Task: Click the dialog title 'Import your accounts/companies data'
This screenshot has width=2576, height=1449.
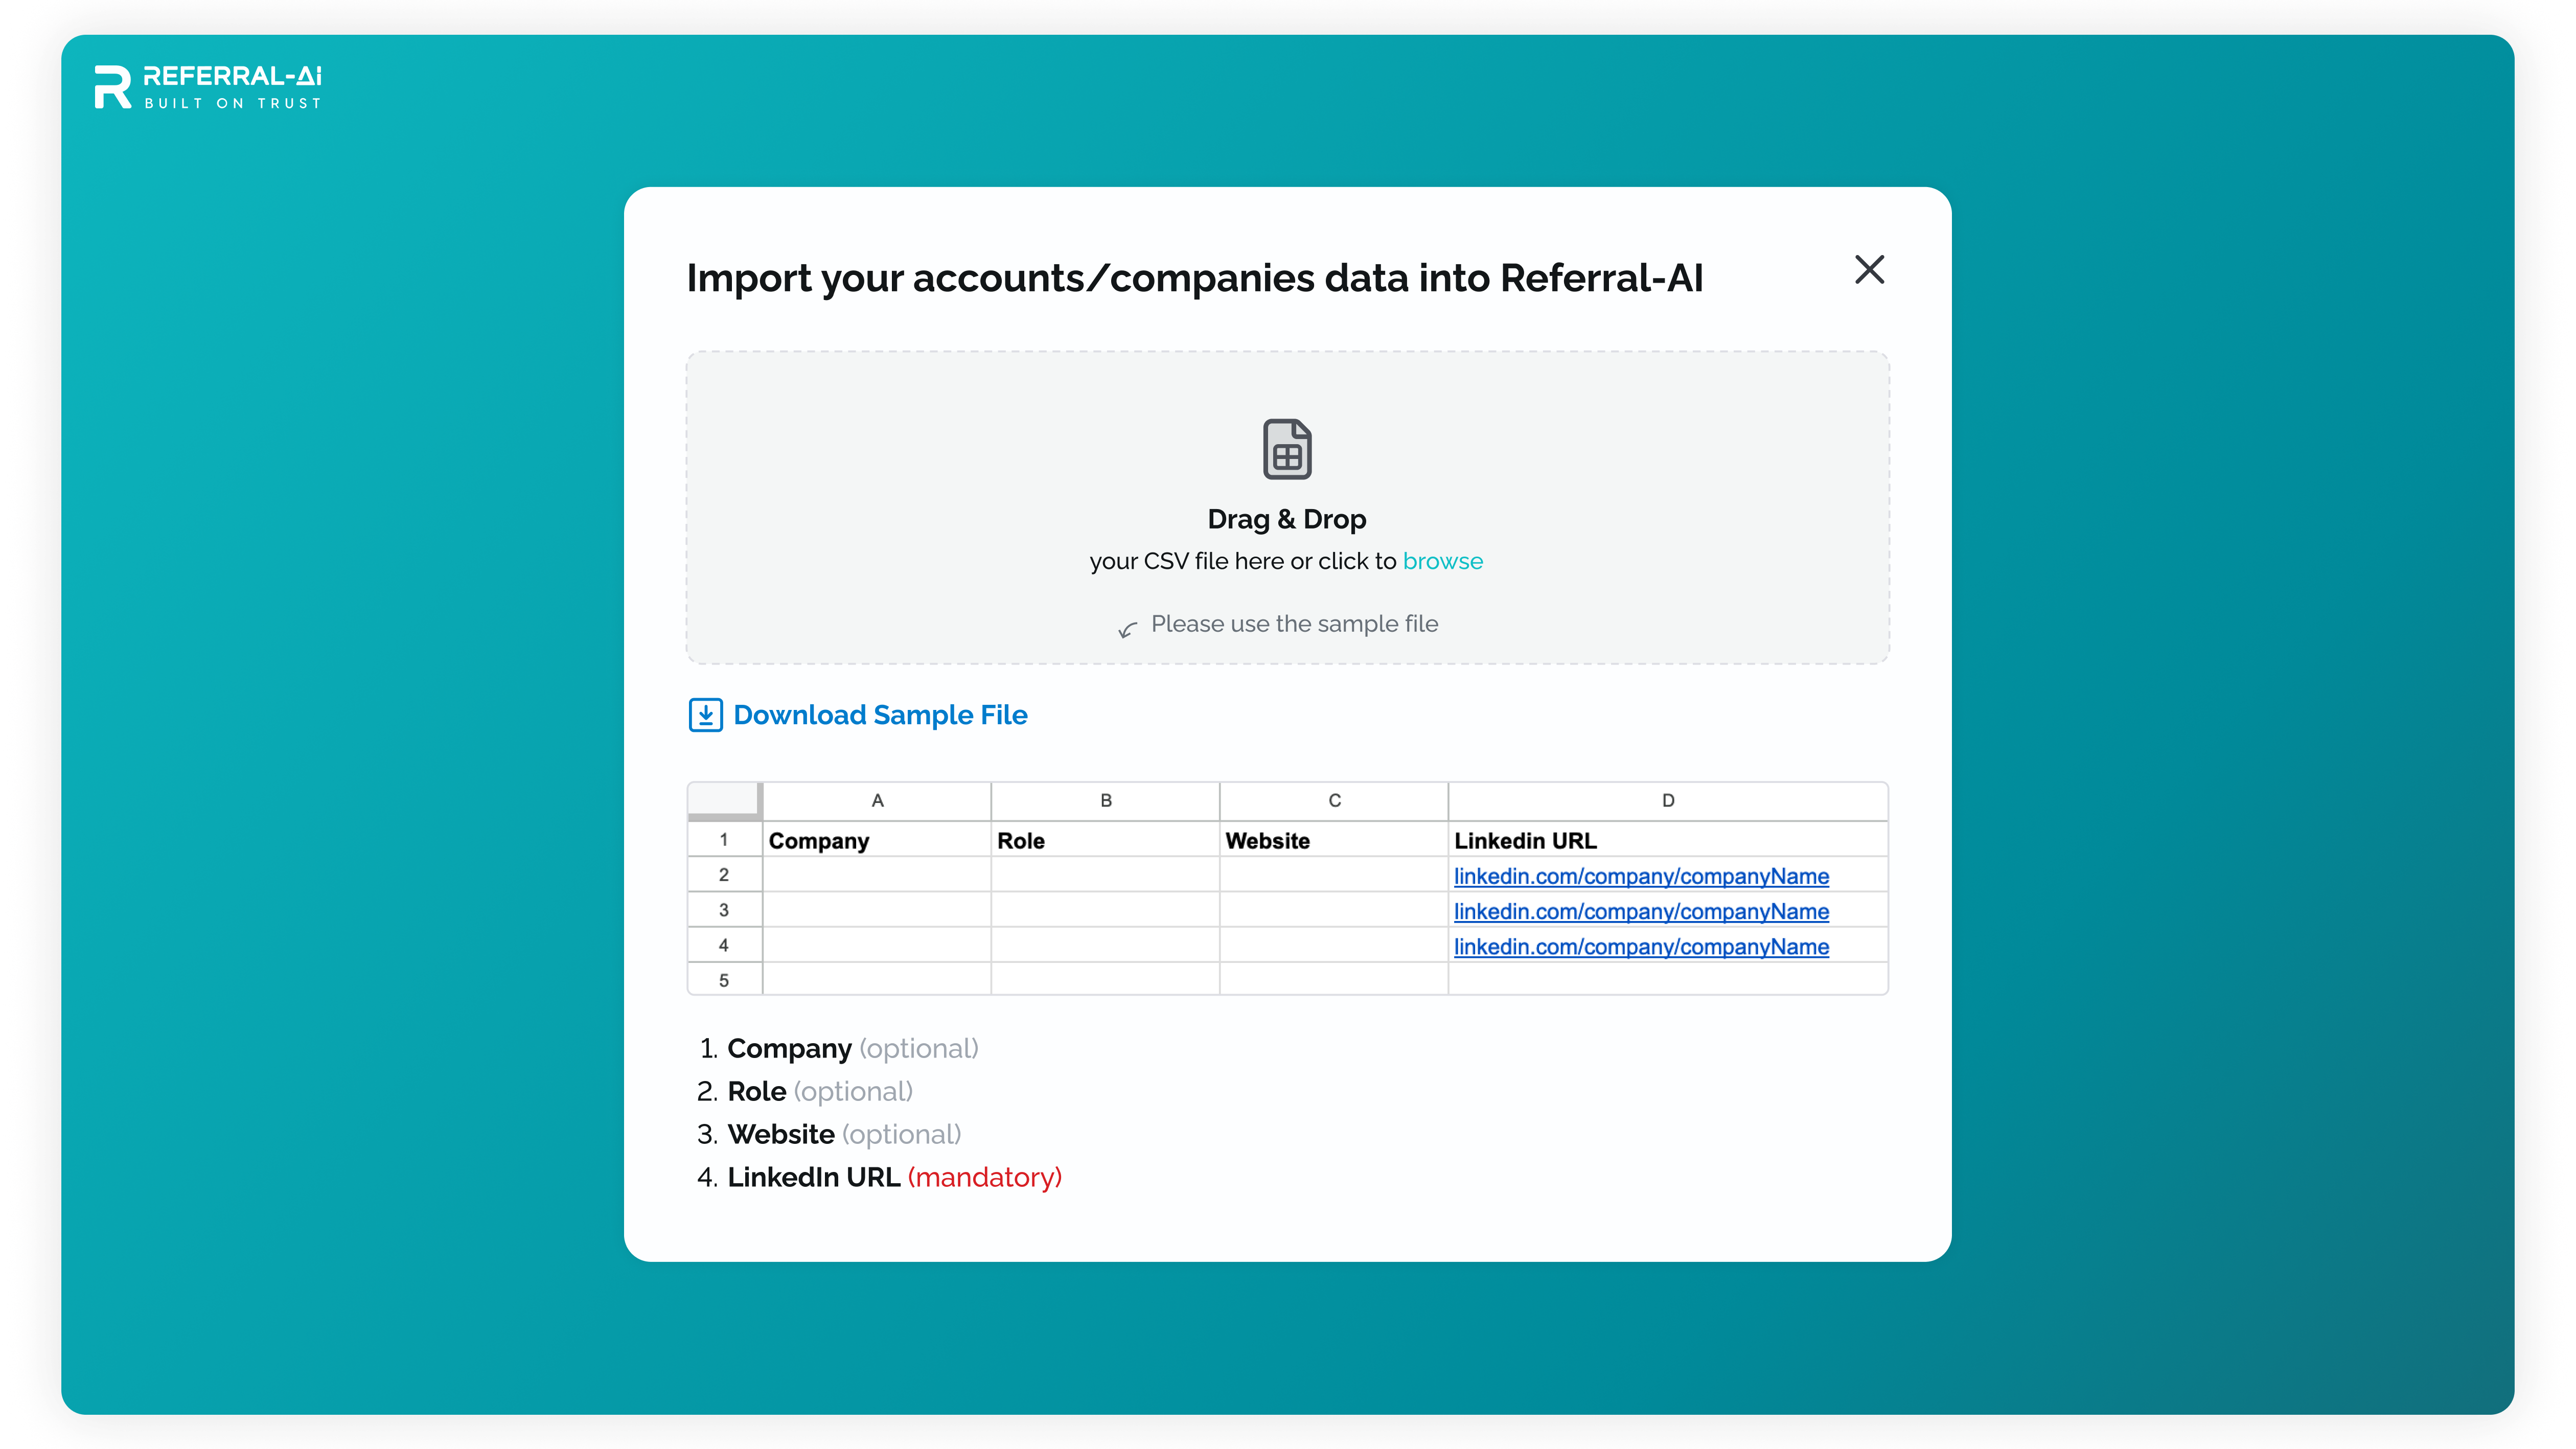Action: pos(1194,278)
